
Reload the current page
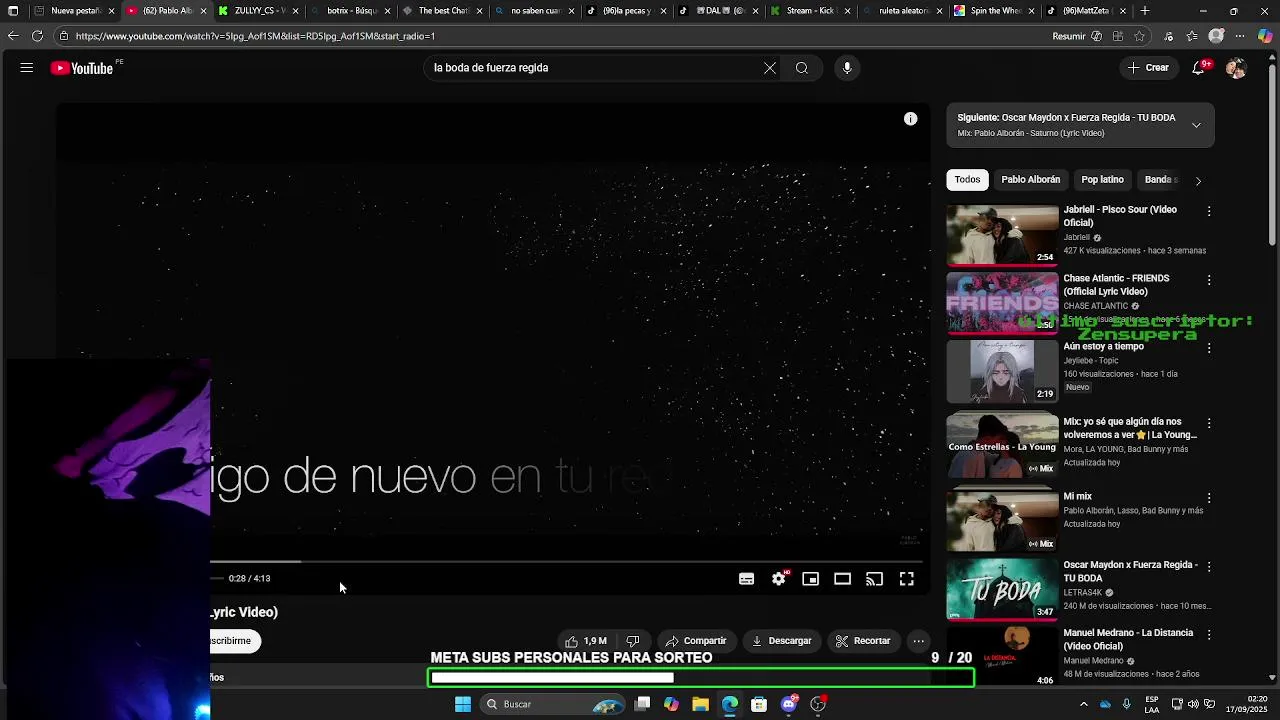coord(37,36)
